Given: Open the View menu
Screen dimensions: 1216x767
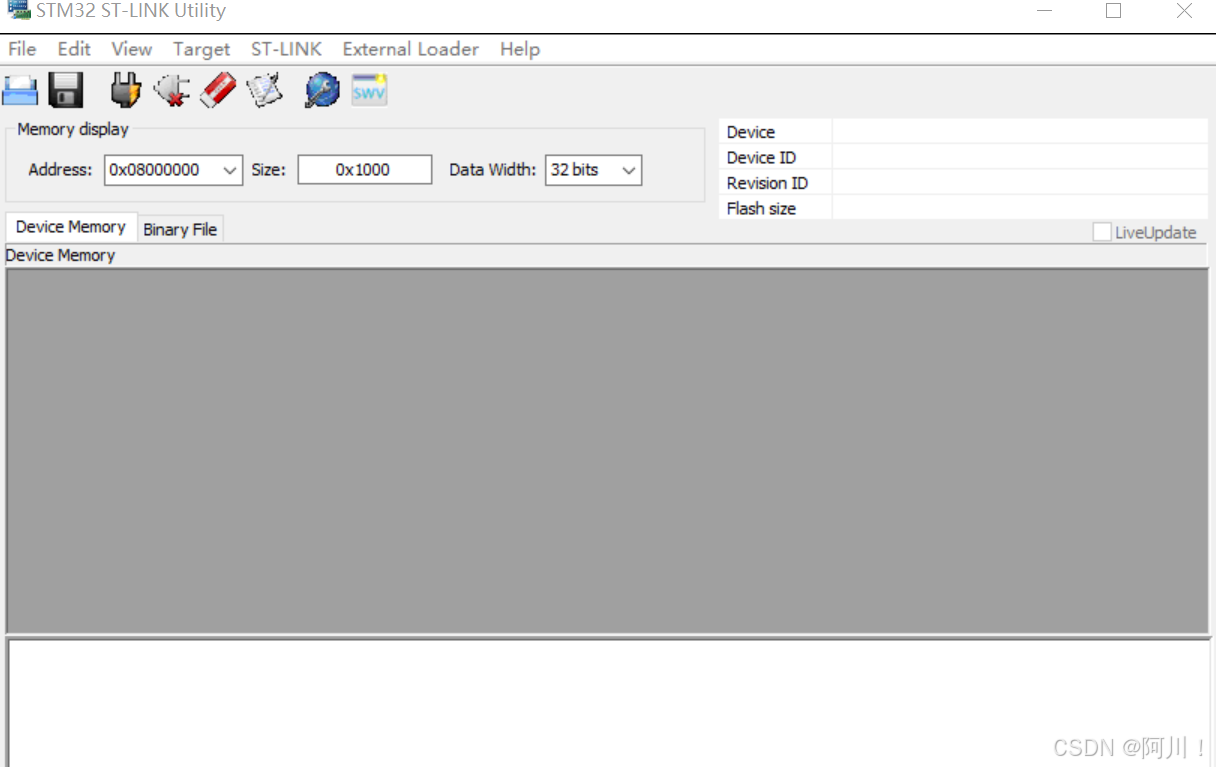Looking at the screenshot, I should coord(131,49).
